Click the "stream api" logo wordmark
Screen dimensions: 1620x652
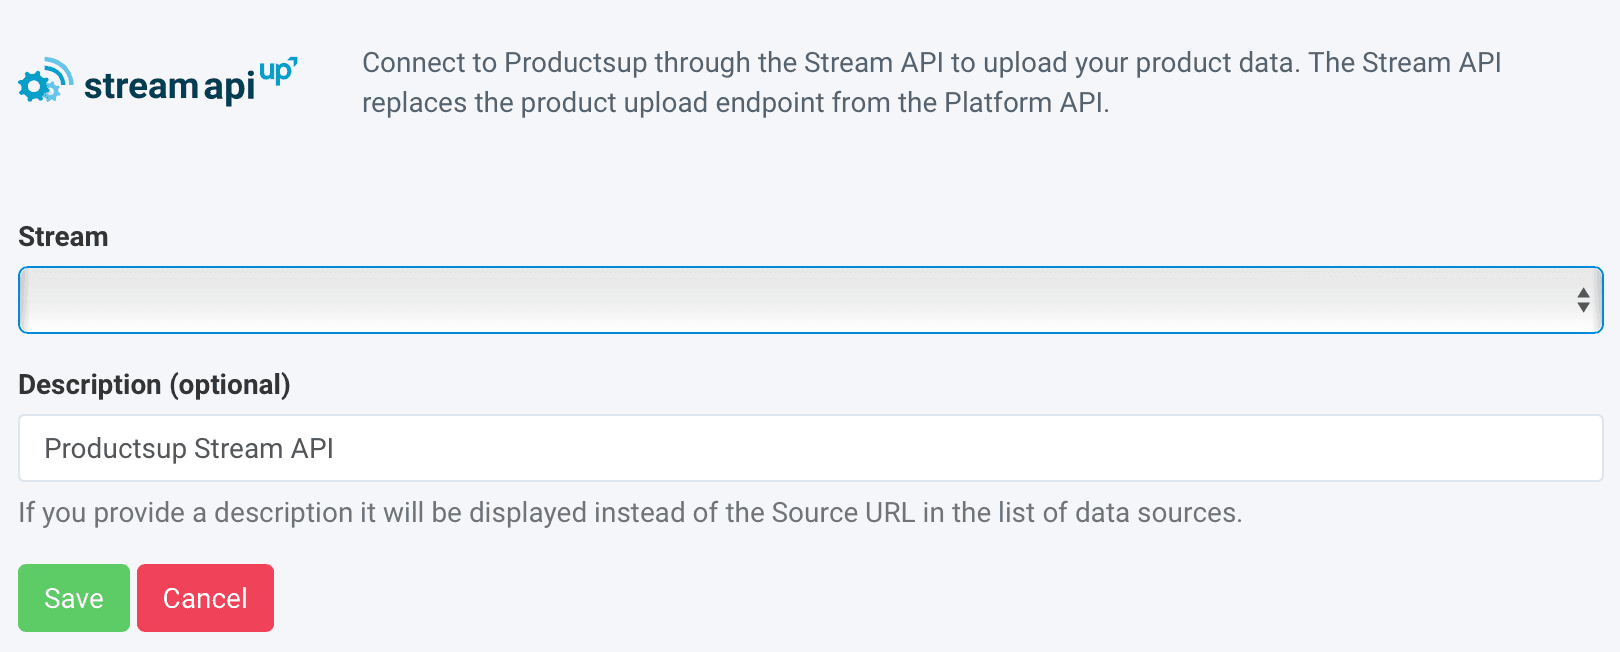pos(169,87)
